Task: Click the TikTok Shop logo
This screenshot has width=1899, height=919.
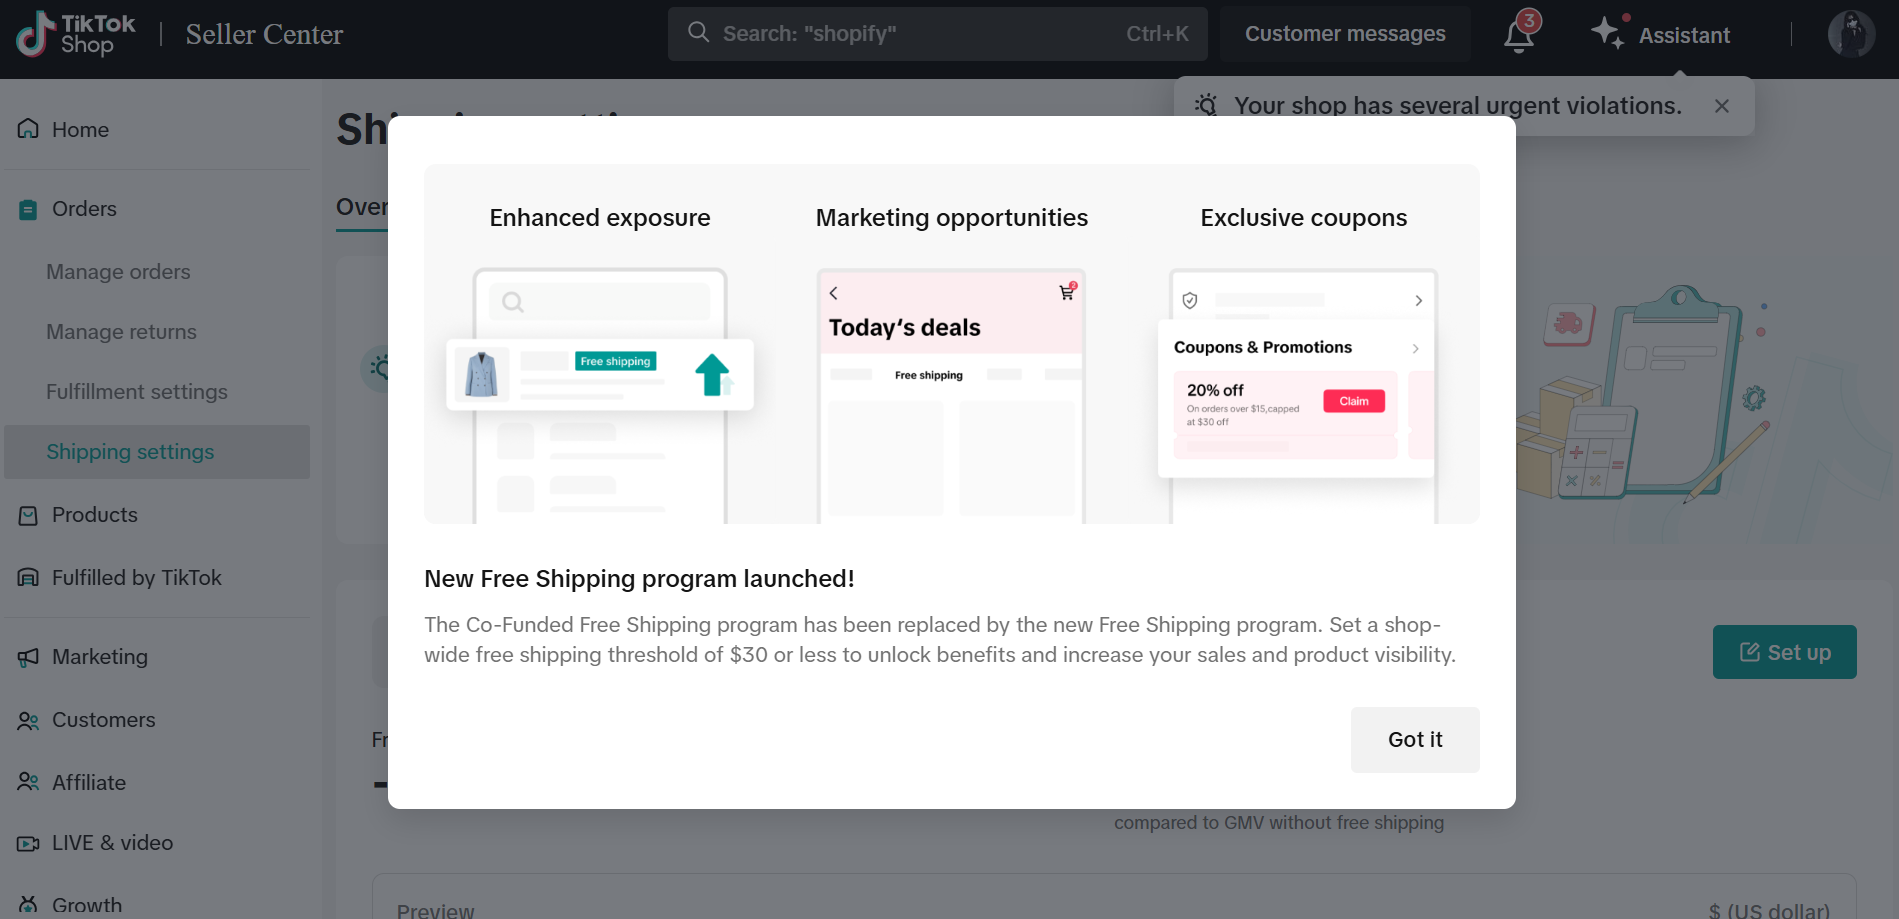Action: point(76,35)
